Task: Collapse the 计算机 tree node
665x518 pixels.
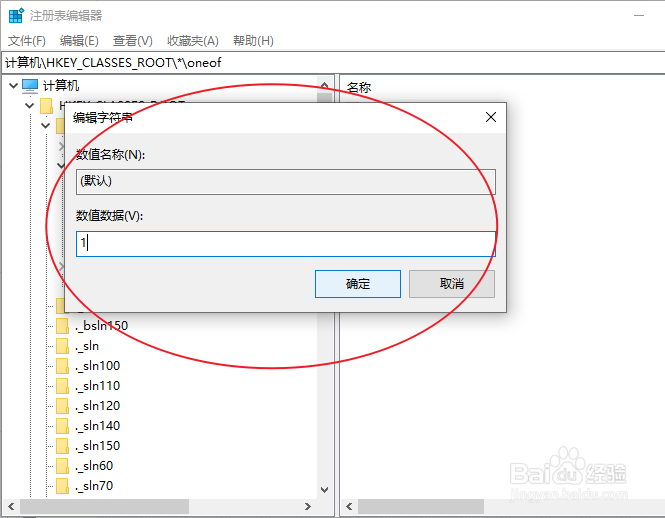Action: point(13,86)
